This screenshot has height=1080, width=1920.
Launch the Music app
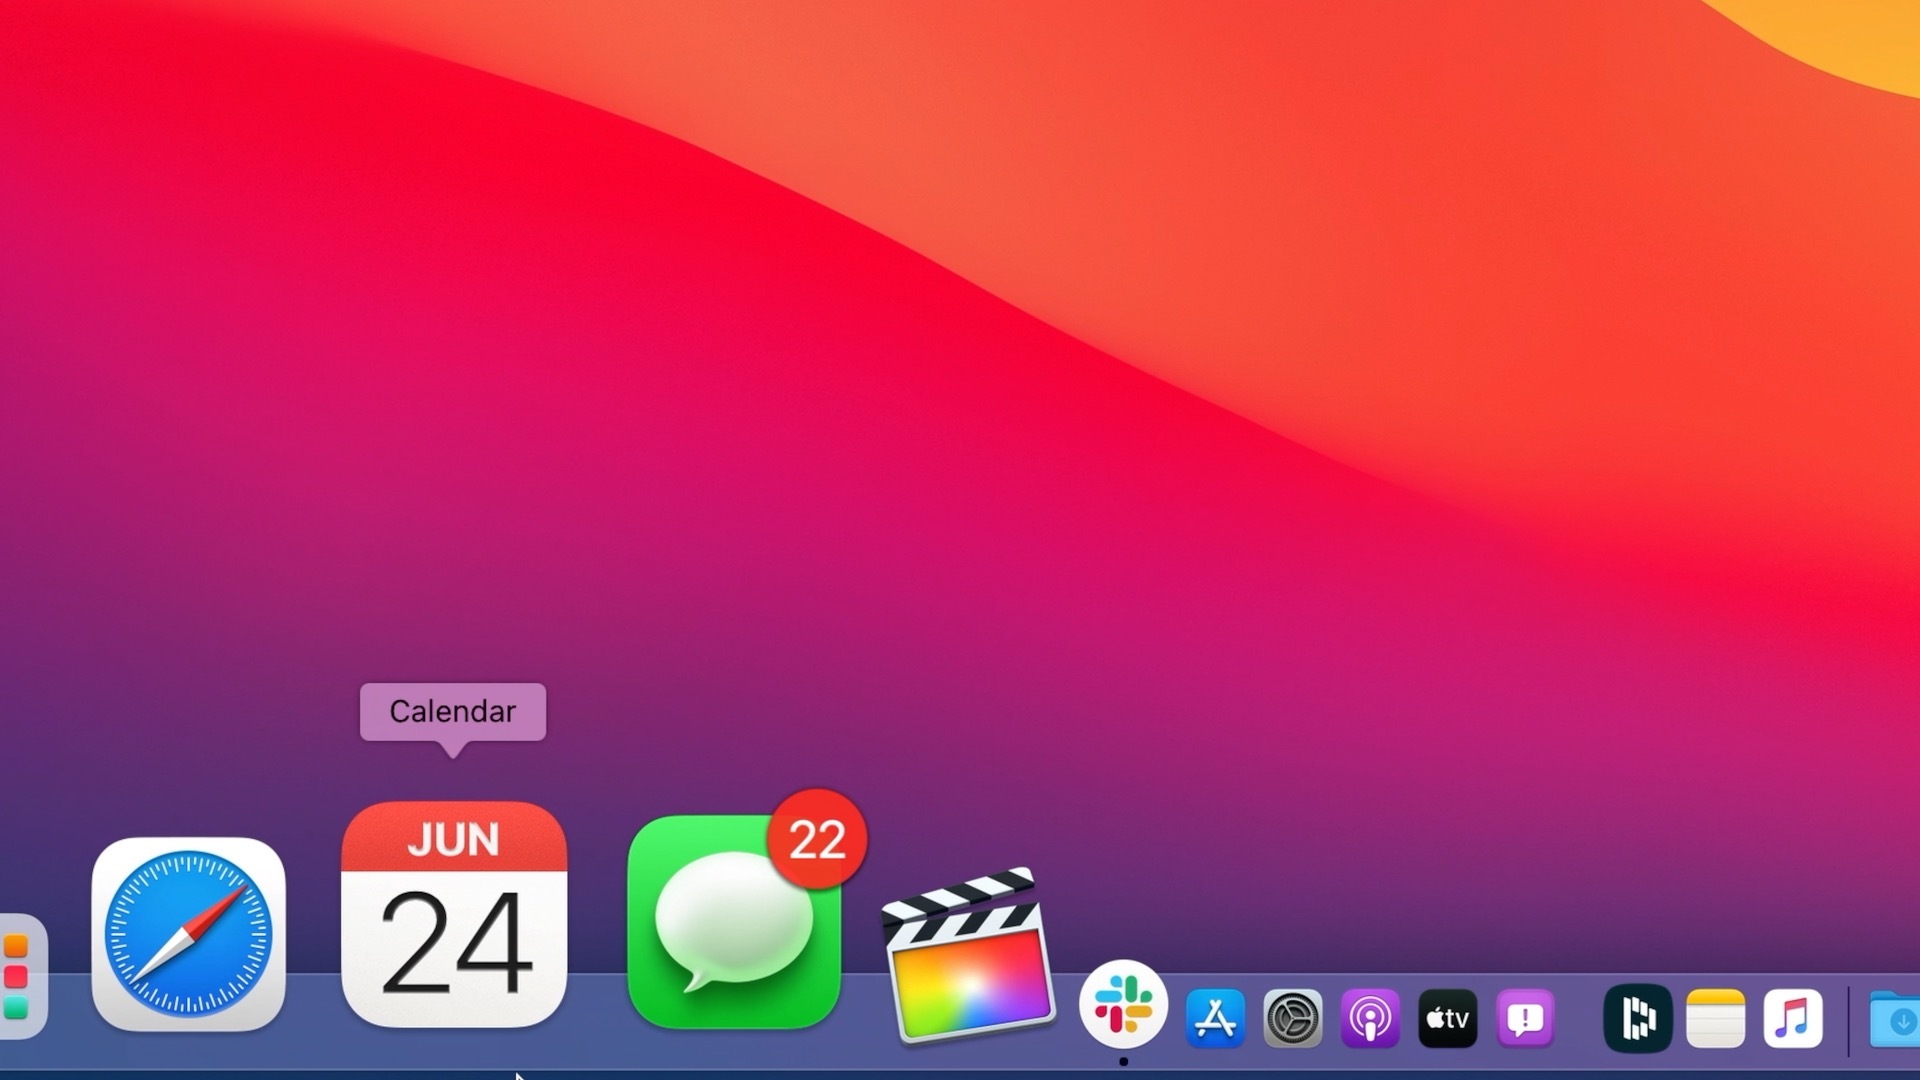tap(1792, 1019)
